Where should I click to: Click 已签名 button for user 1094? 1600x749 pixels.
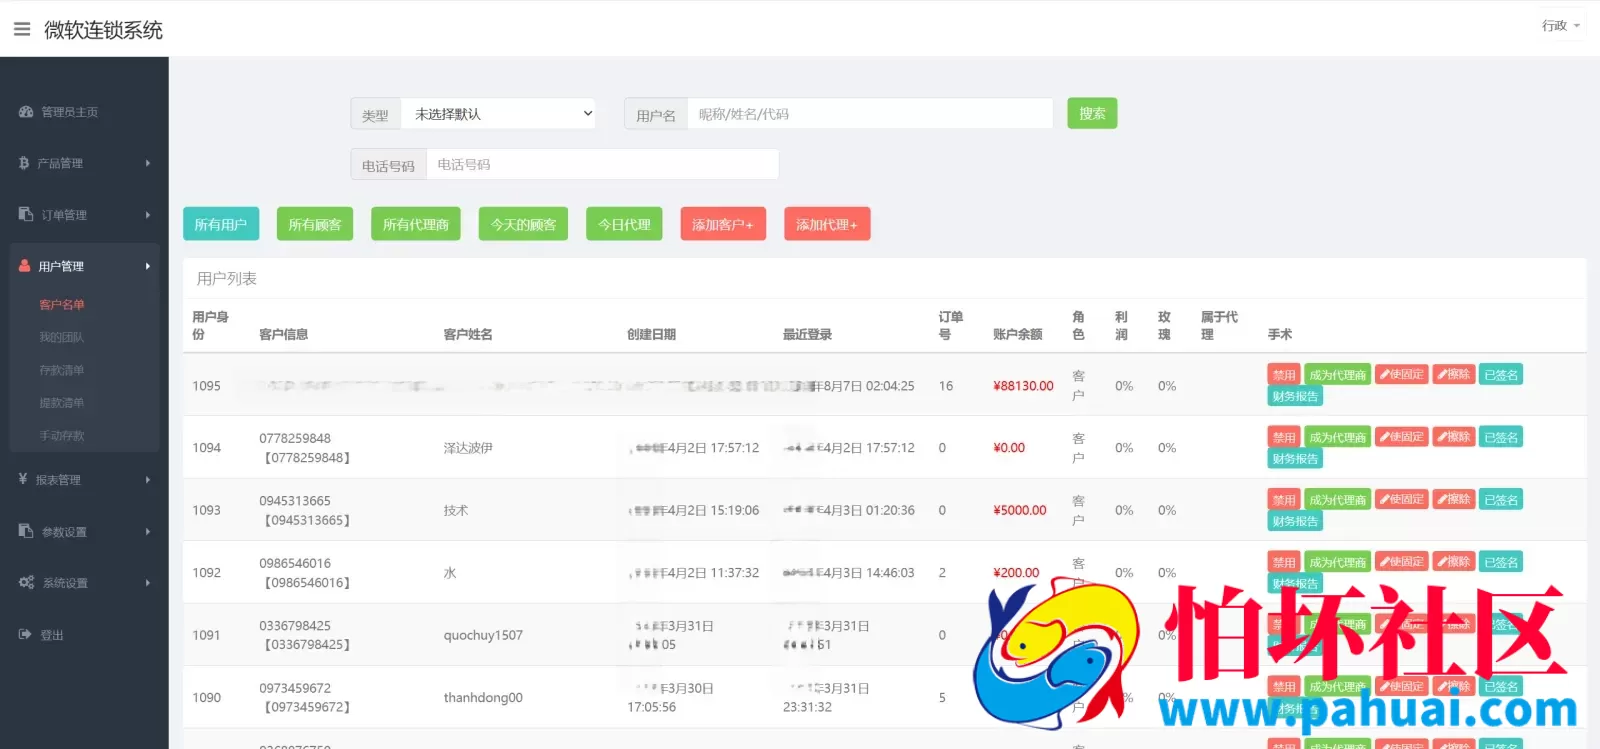click(1501, 437)
